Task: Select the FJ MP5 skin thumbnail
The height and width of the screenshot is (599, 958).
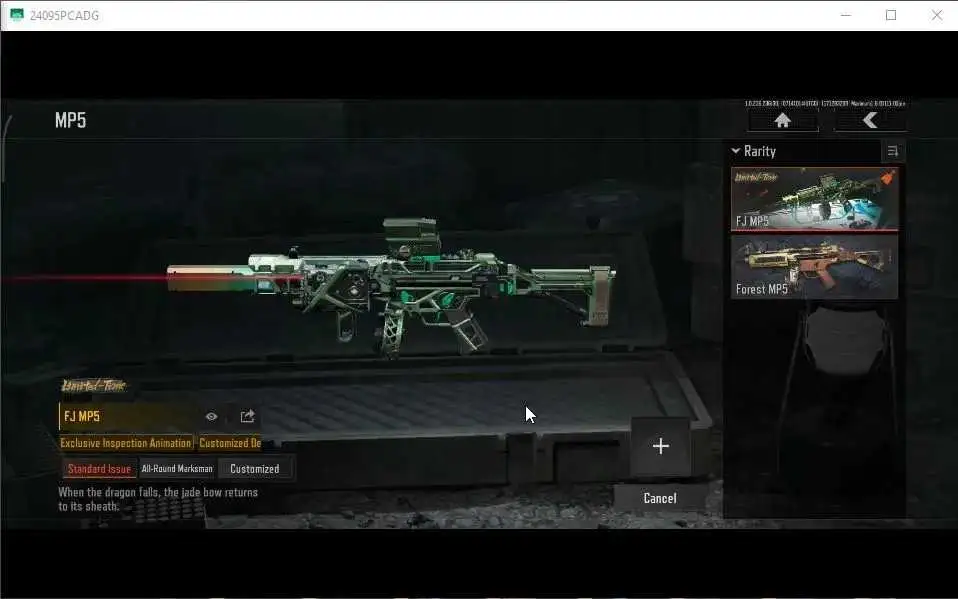Action: point(814,199)
